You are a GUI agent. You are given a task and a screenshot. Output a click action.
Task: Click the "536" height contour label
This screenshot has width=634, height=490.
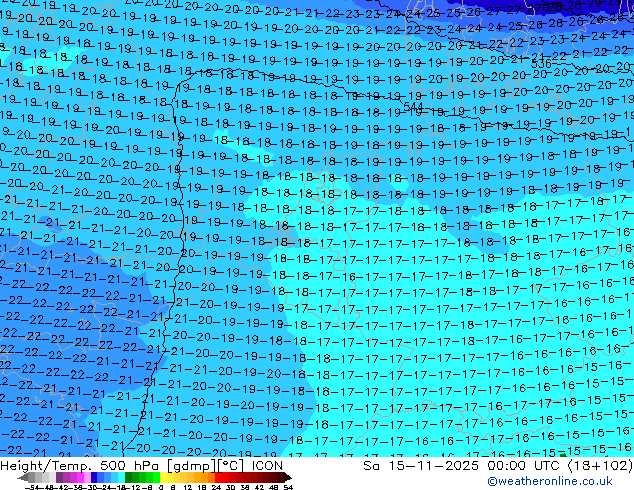click(541, 63)
